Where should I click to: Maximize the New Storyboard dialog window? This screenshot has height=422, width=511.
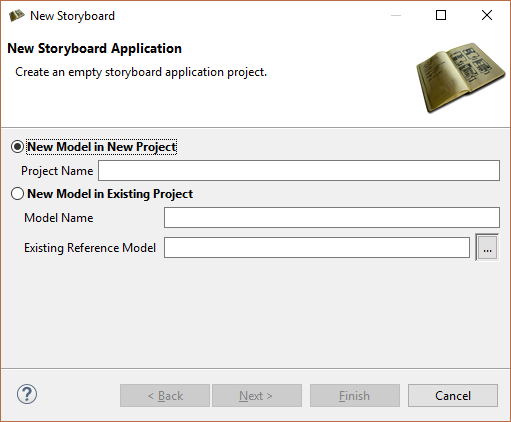pyautogui.click(x=441, y=15)
